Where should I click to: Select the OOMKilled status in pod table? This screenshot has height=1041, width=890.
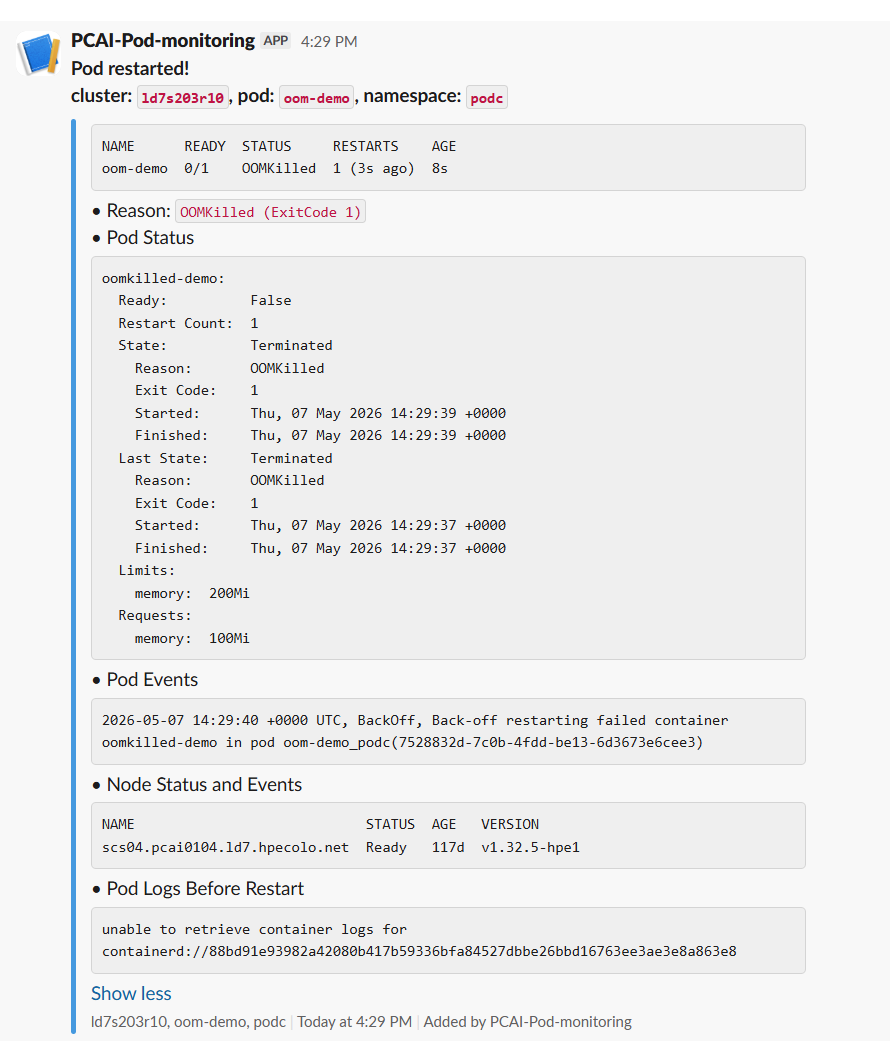tap(279, 169)
